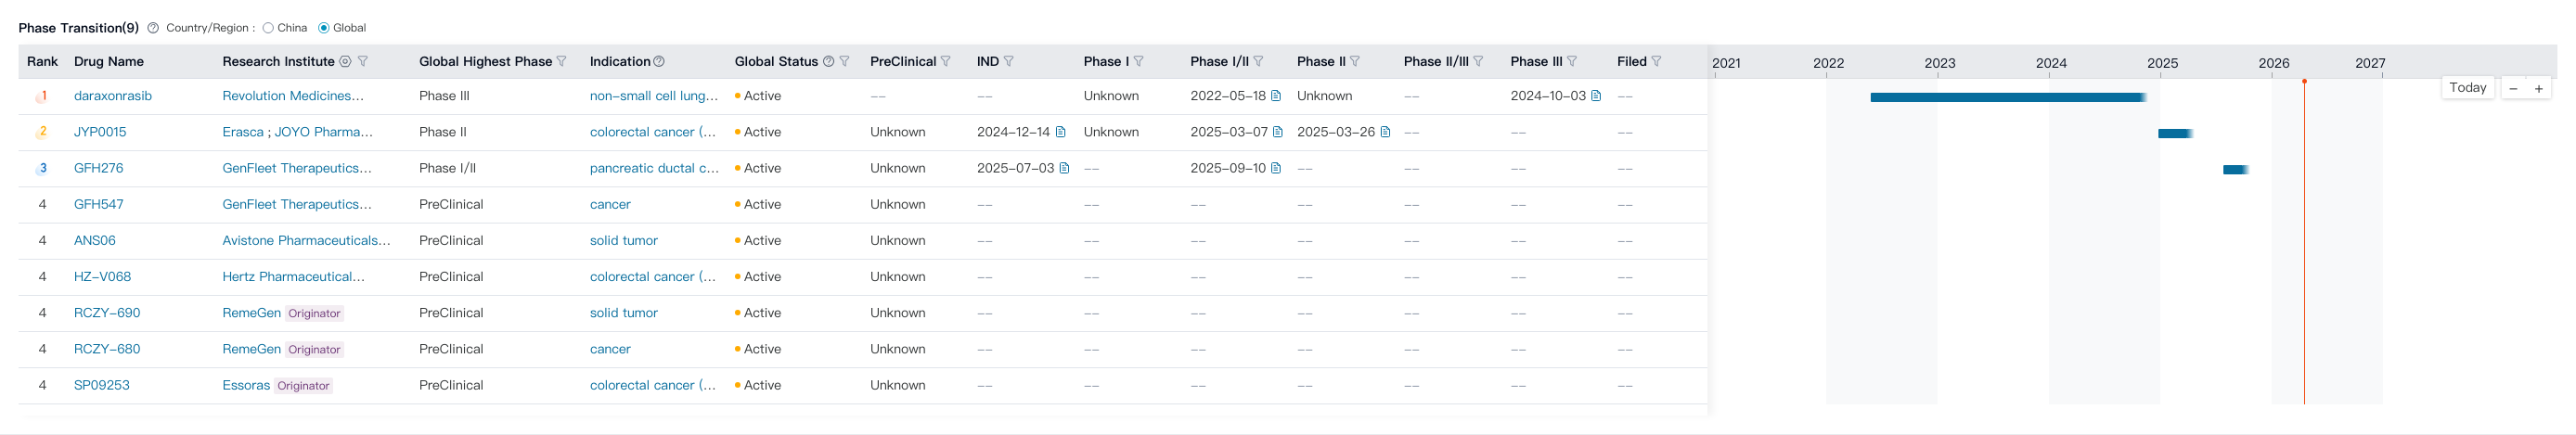The width and height of the screenshot is (2576, 435).
Task: Open the RemeGen institute link for RCZY-690
Action: point(251,313)
